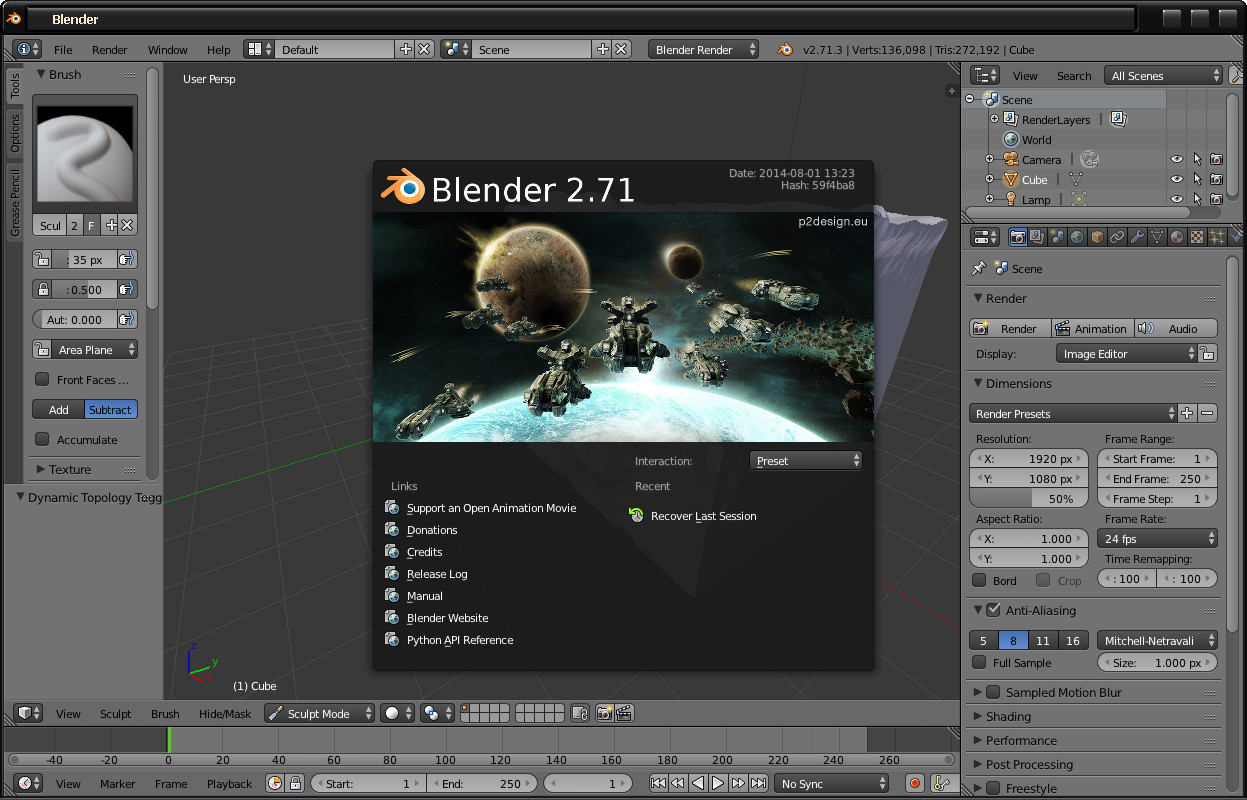This screenshot has width=1247, height=800.
Task: Open the Outliner editor type selector icon
Action: 986,75
